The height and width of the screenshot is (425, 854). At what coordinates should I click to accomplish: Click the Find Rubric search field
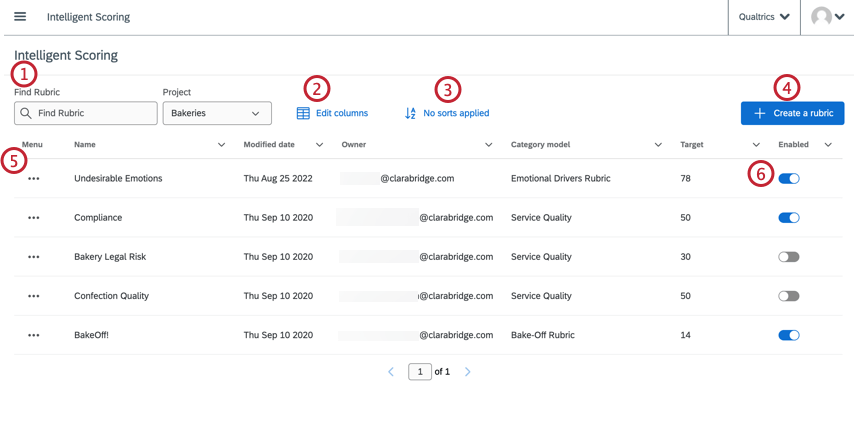coord(85,113)
